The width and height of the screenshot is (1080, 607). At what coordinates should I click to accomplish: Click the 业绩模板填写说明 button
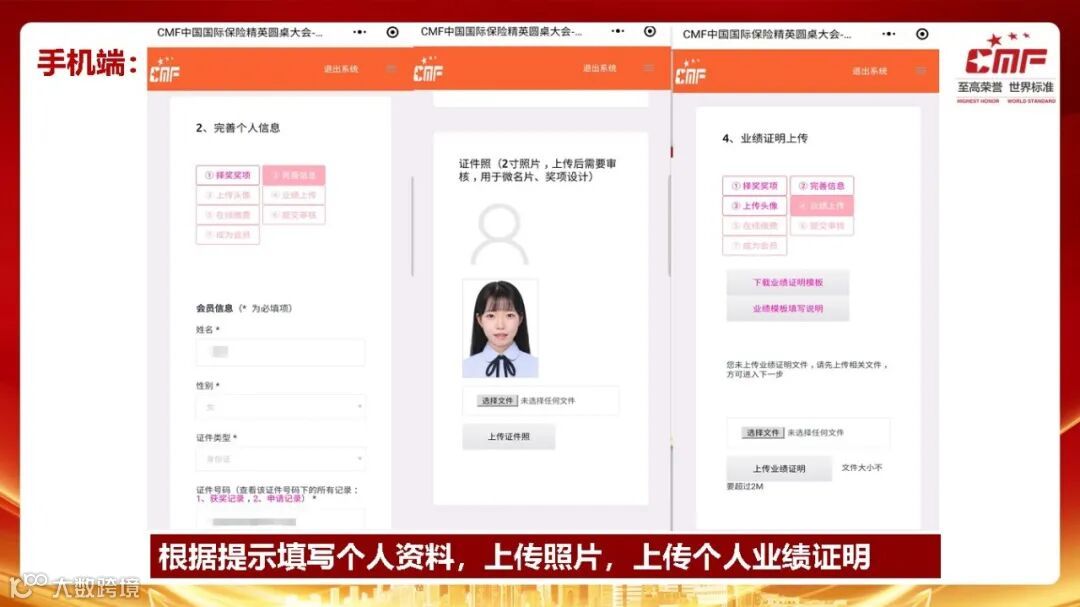(x=787, y=309)
